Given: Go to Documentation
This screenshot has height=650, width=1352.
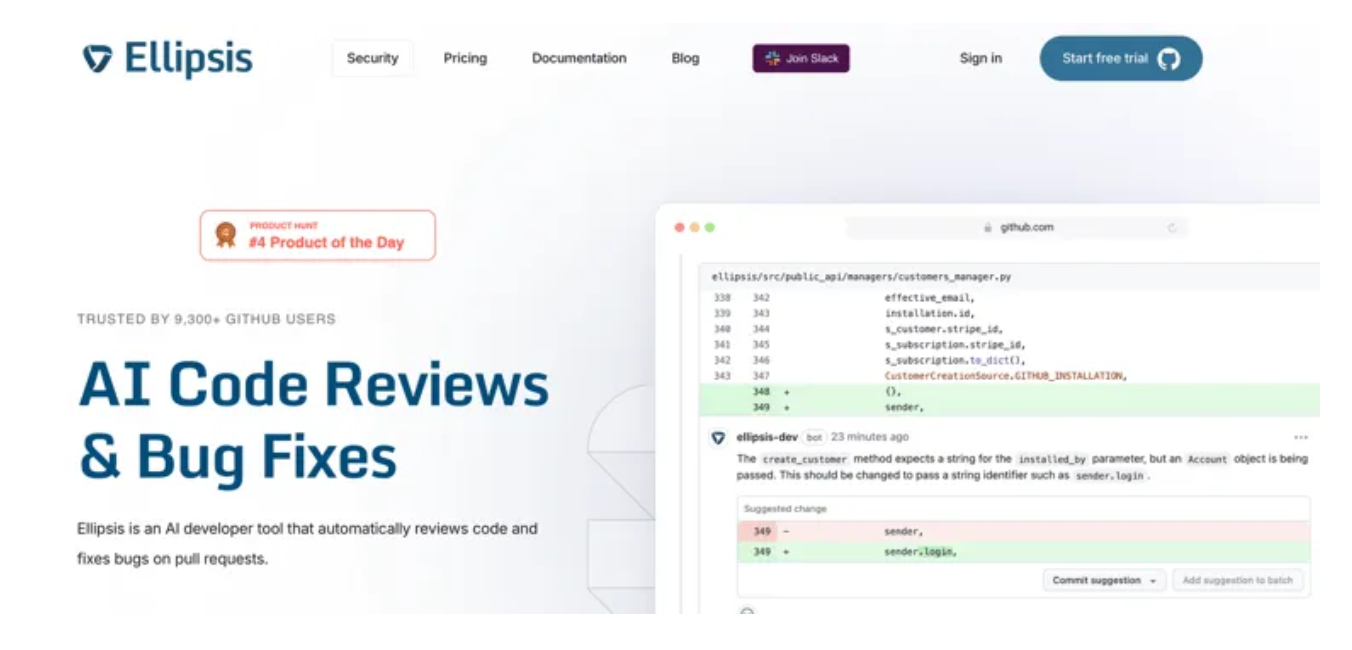Looking at the screenshot, I should 579,58.
